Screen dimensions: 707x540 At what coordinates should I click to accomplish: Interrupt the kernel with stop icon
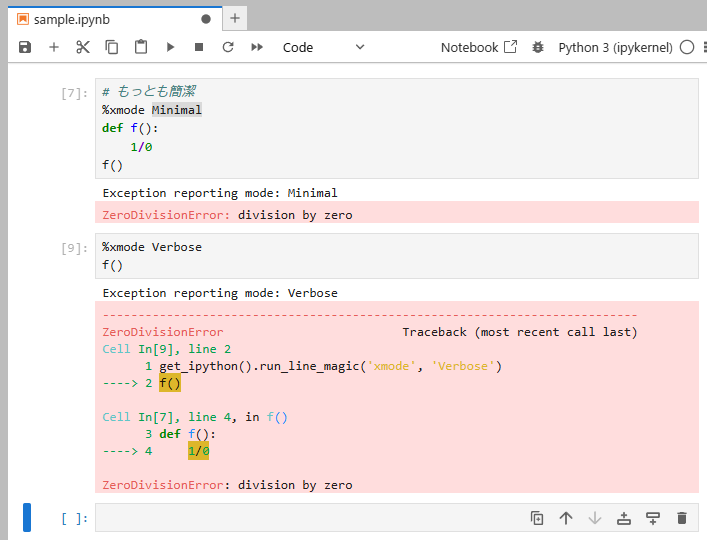199,47
